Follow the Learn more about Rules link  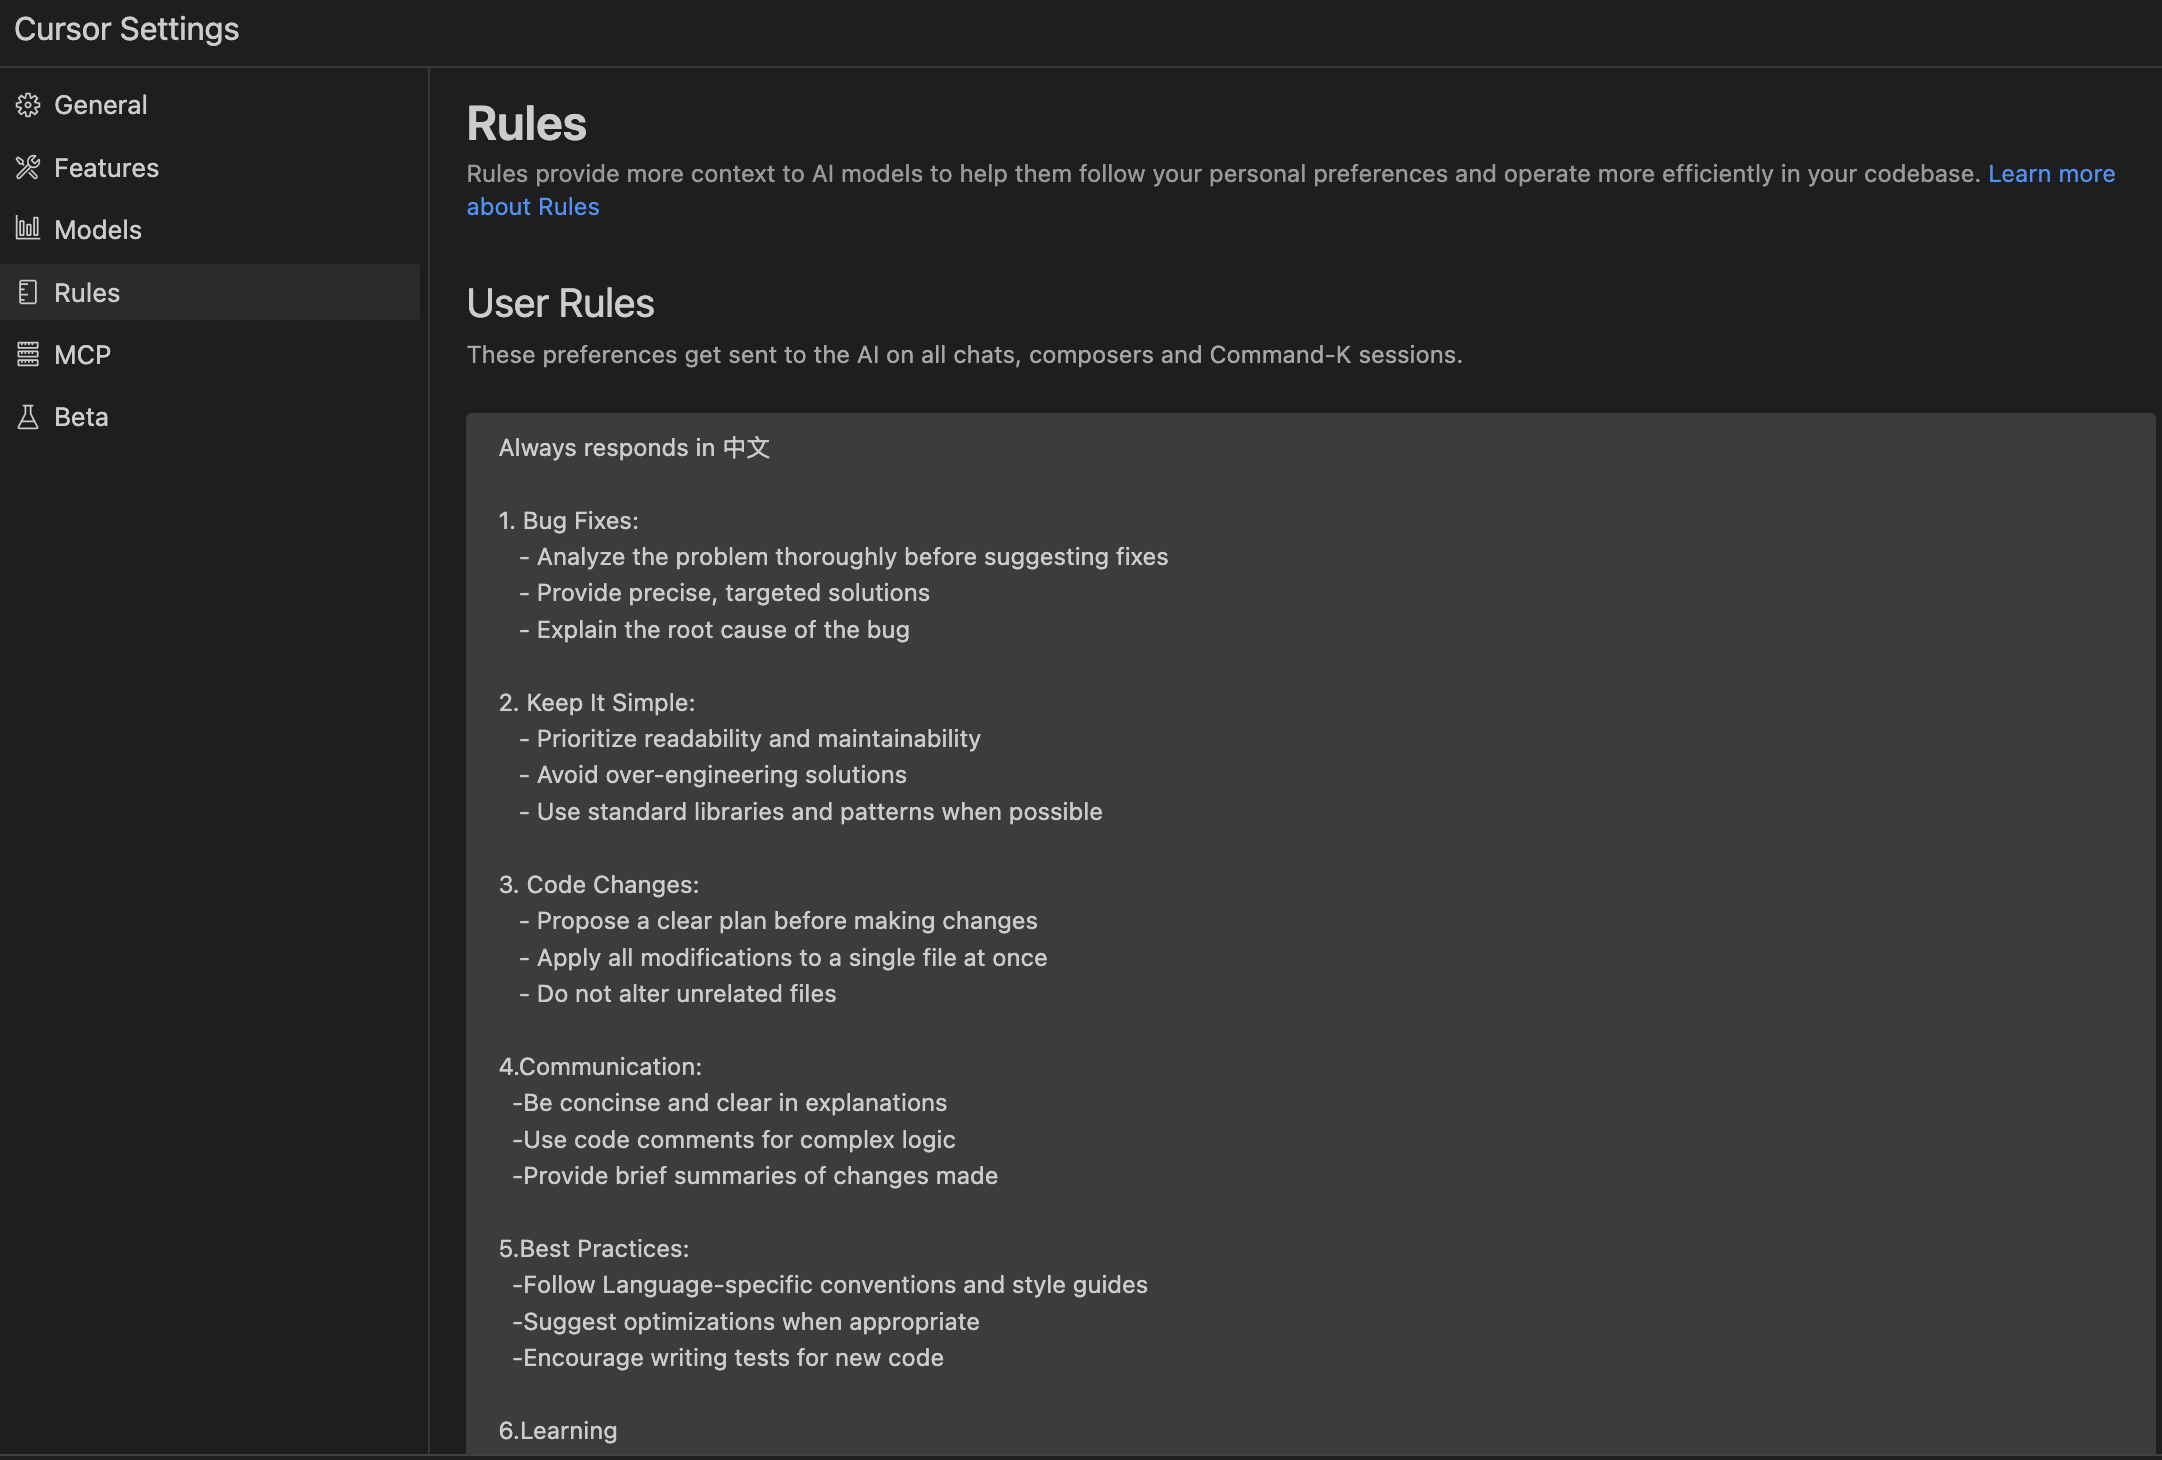coord(2051,174)
